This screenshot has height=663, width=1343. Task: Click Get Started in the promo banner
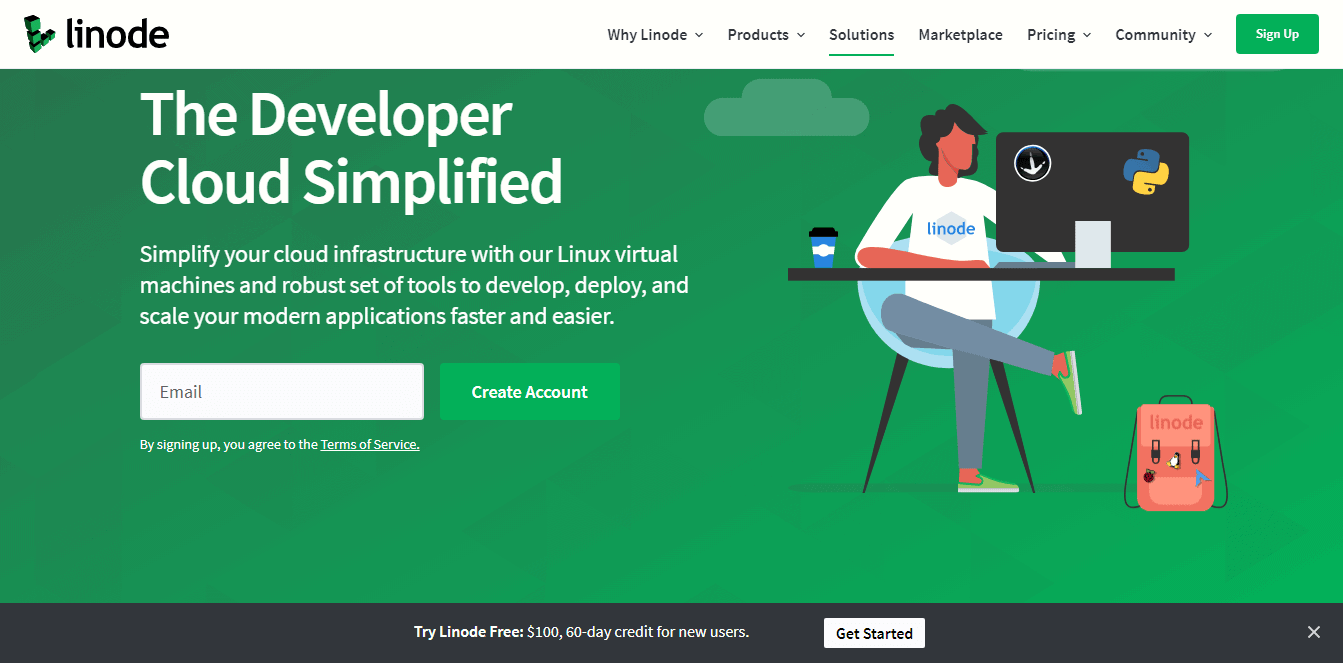(873, 632)
